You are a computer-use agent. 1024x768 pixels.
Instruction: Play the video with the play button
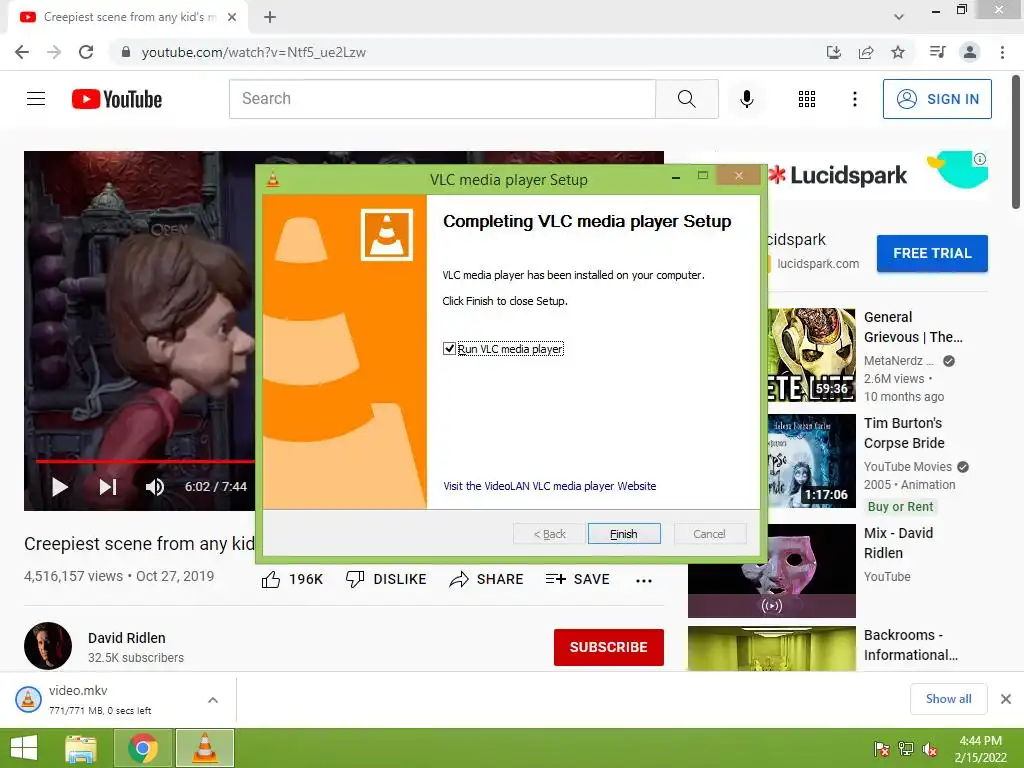coord(59,487)
